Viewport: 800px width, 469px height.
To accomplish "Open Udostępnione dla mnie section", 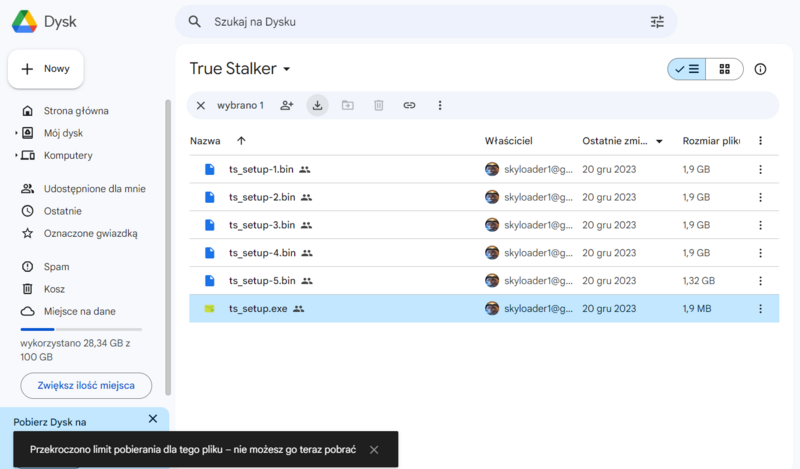I will click(94, 188).
